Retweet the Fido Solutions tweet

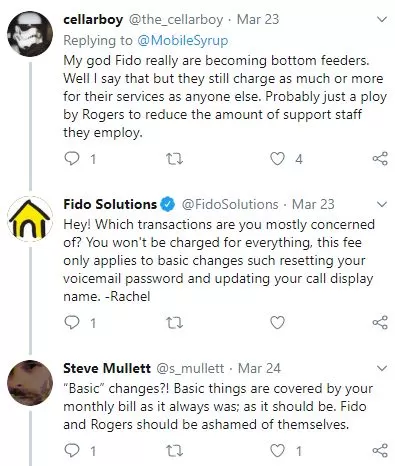tap(174, 323)
